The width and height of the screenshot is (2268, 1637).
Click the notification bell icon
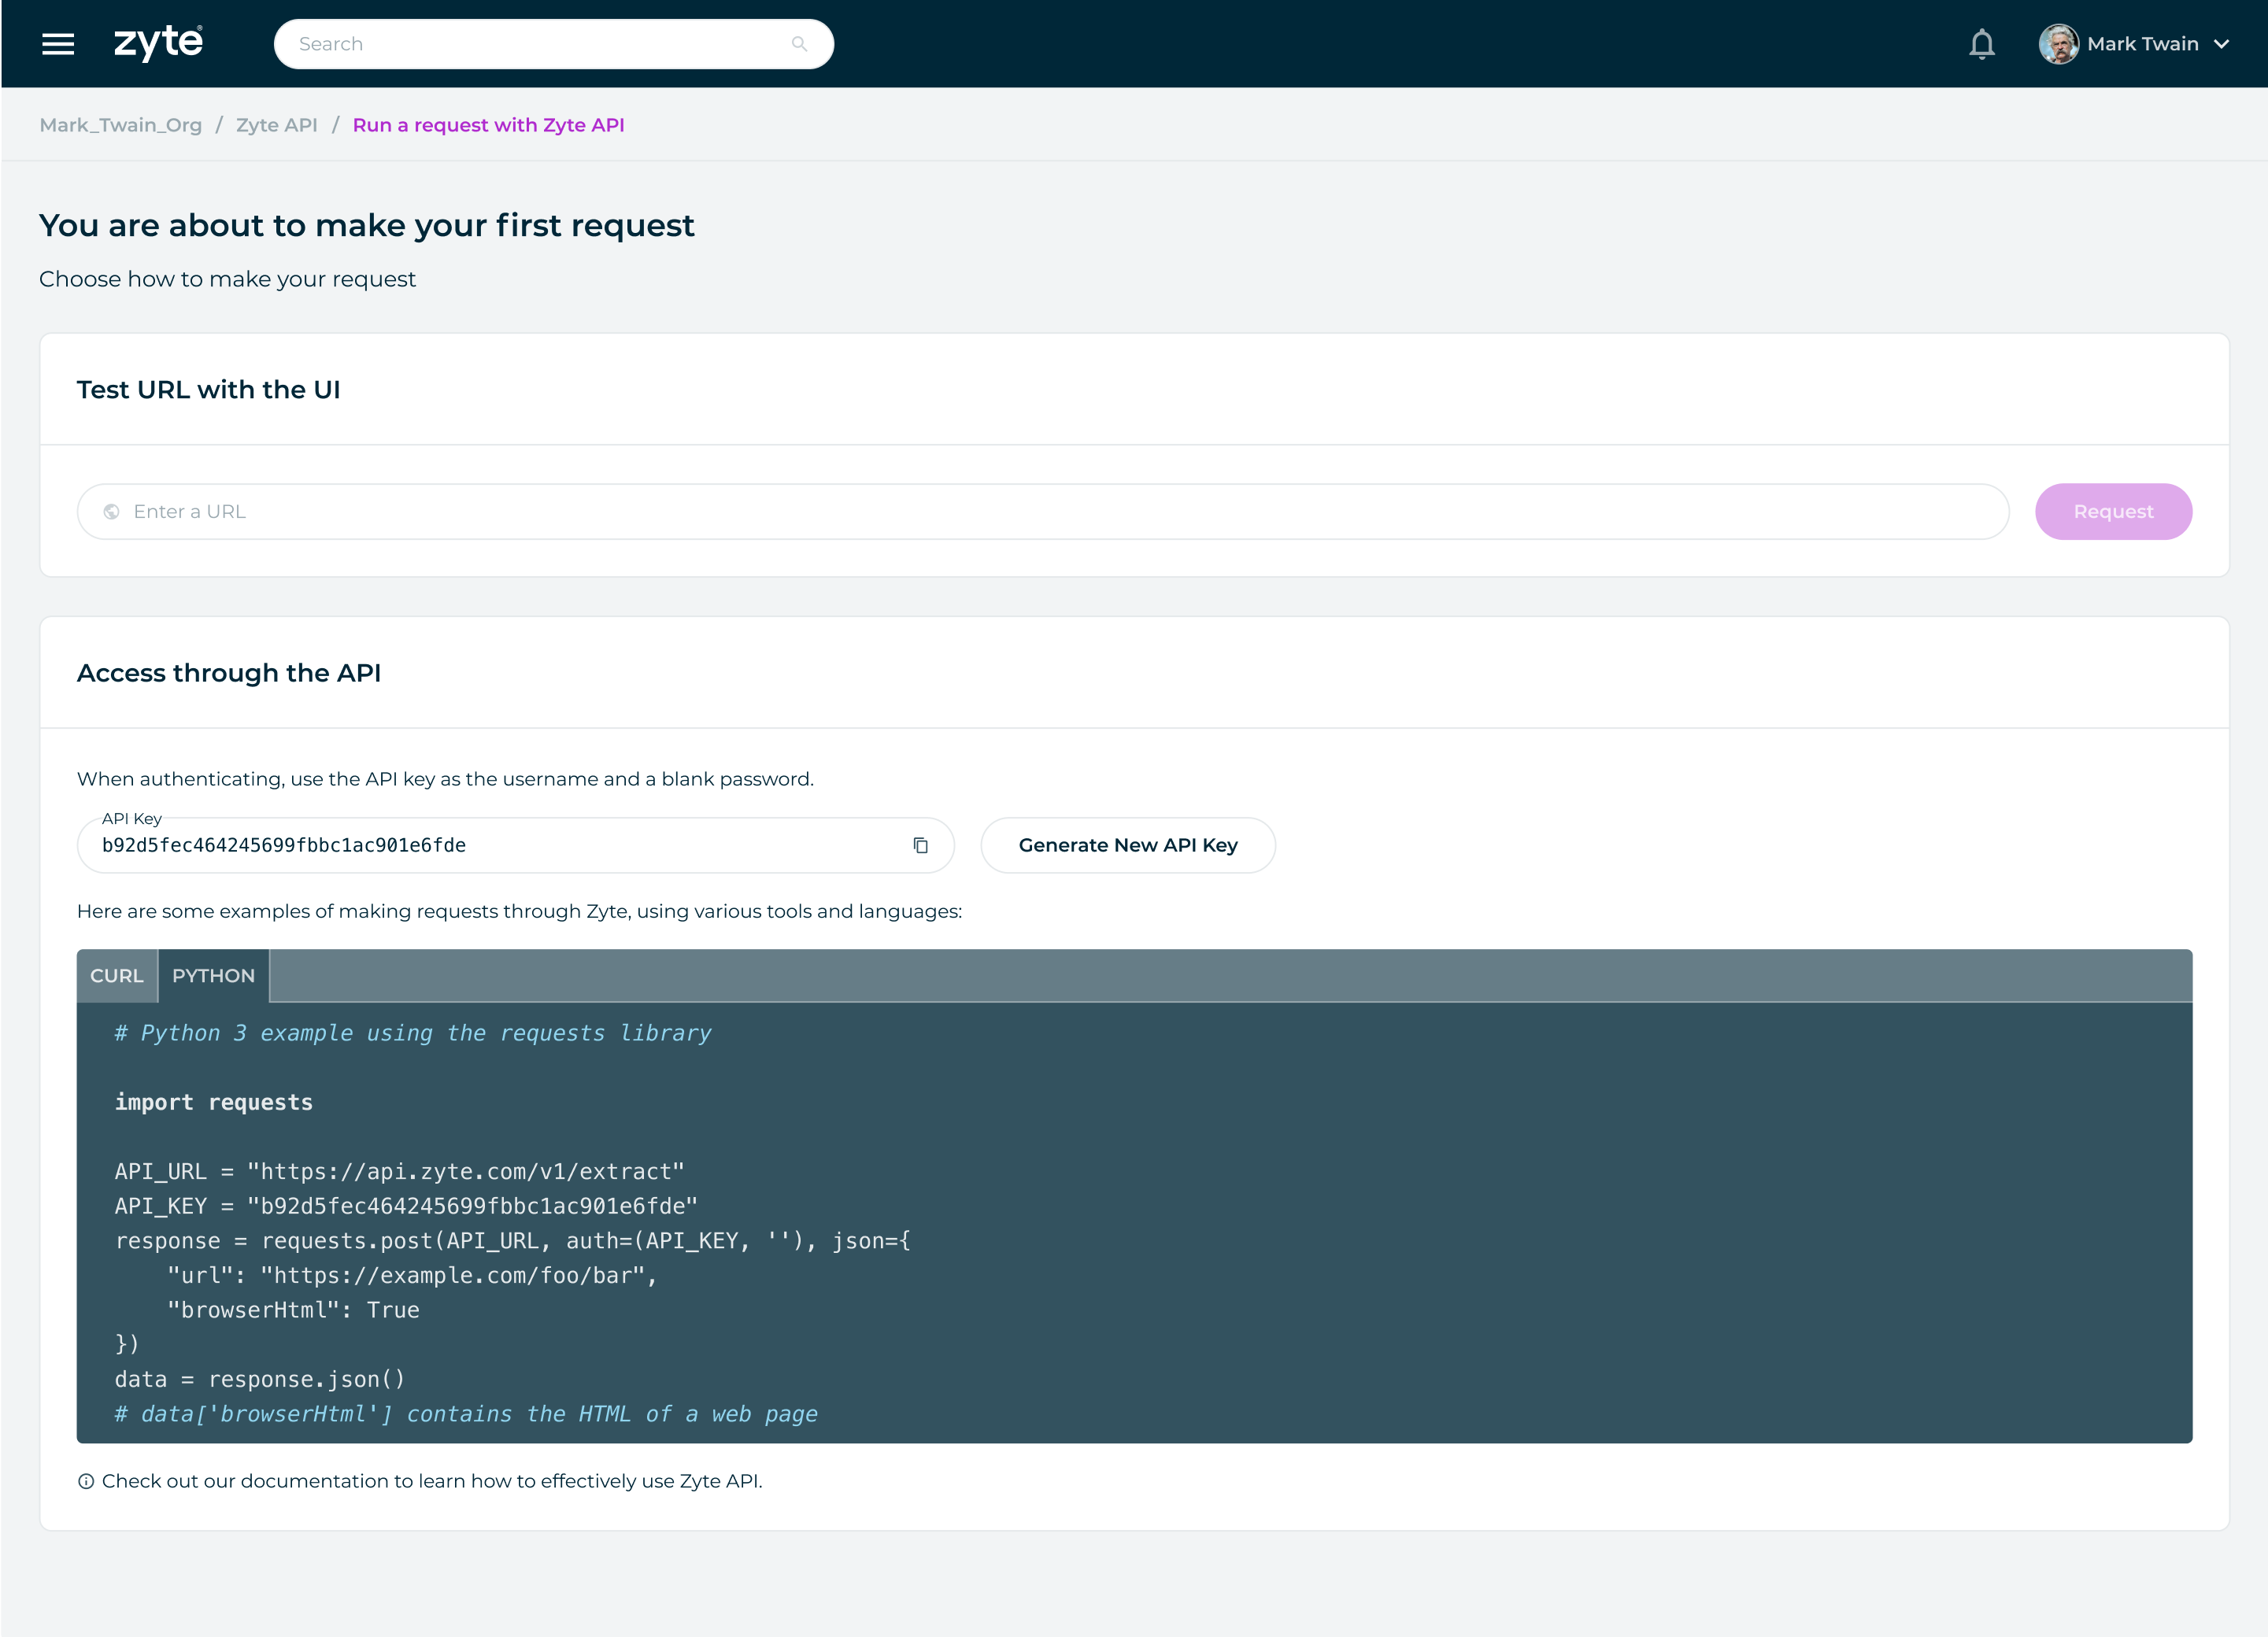[1981, 44]
